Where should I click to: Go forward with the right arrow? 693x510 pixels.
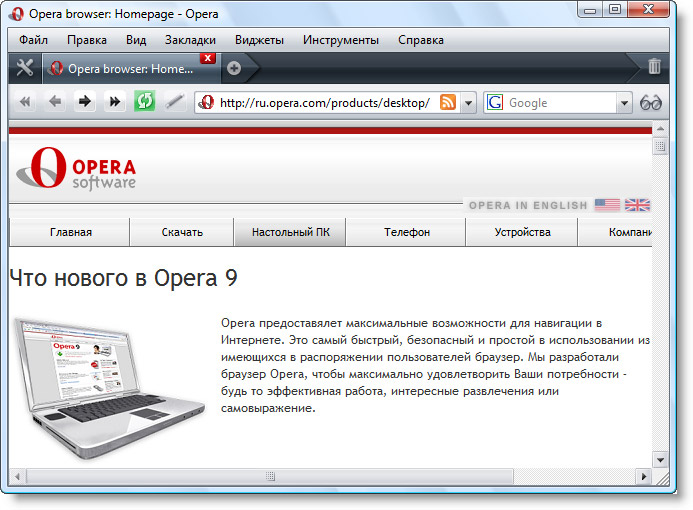(x=85, y=102)
